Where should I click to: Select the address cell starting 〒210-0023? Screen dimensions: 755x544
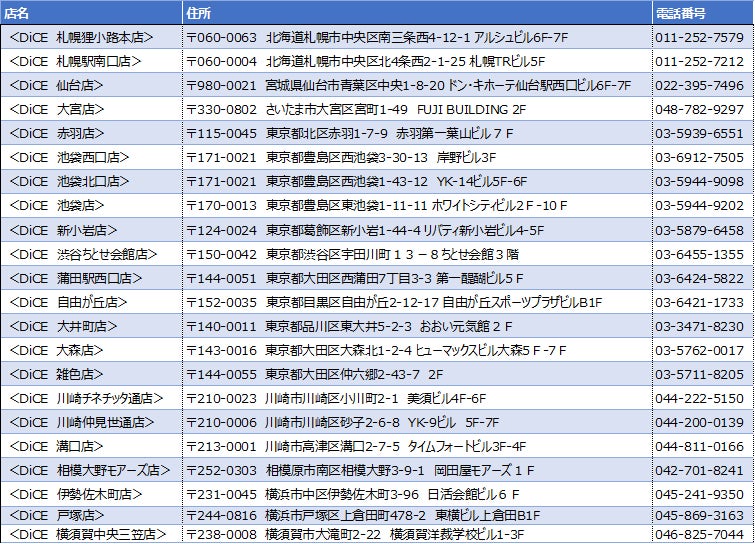tap(417, 399)
